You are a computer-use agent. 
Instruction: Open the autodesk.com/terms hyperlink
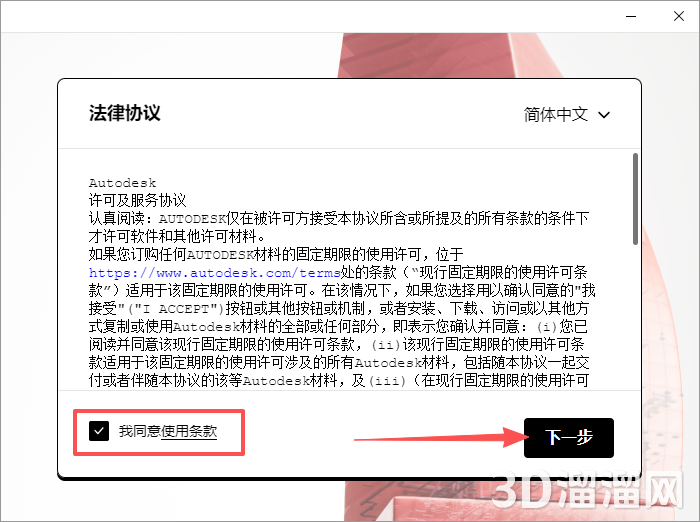215,273
